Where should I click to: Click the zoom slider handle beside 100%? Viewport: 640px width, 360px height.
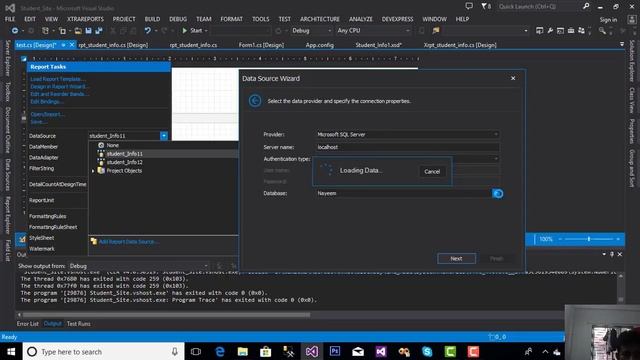point(589,239)
